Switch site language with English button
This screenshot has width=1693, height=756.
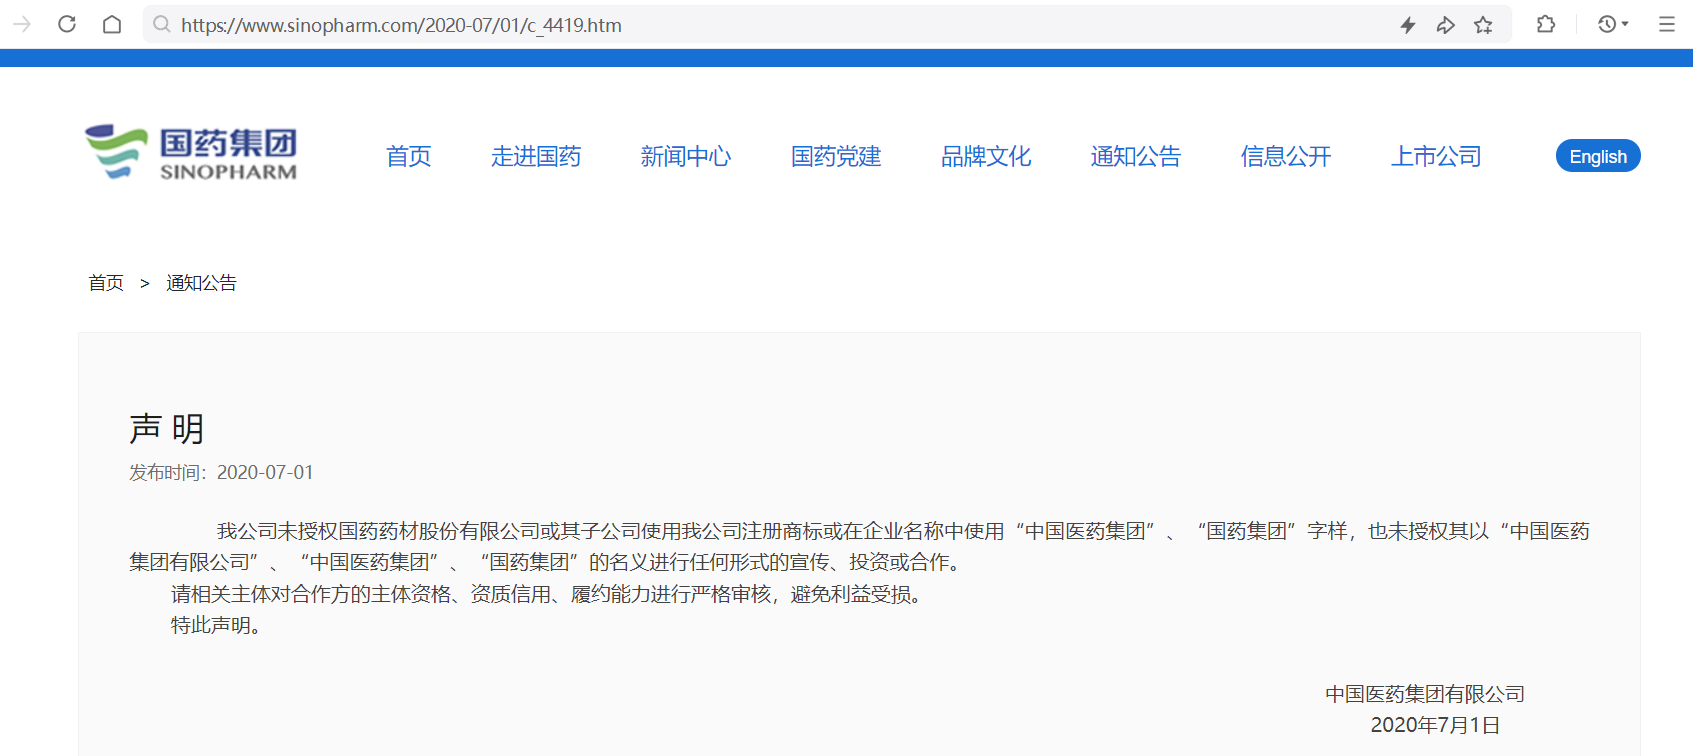click(x=1598, y=156)
